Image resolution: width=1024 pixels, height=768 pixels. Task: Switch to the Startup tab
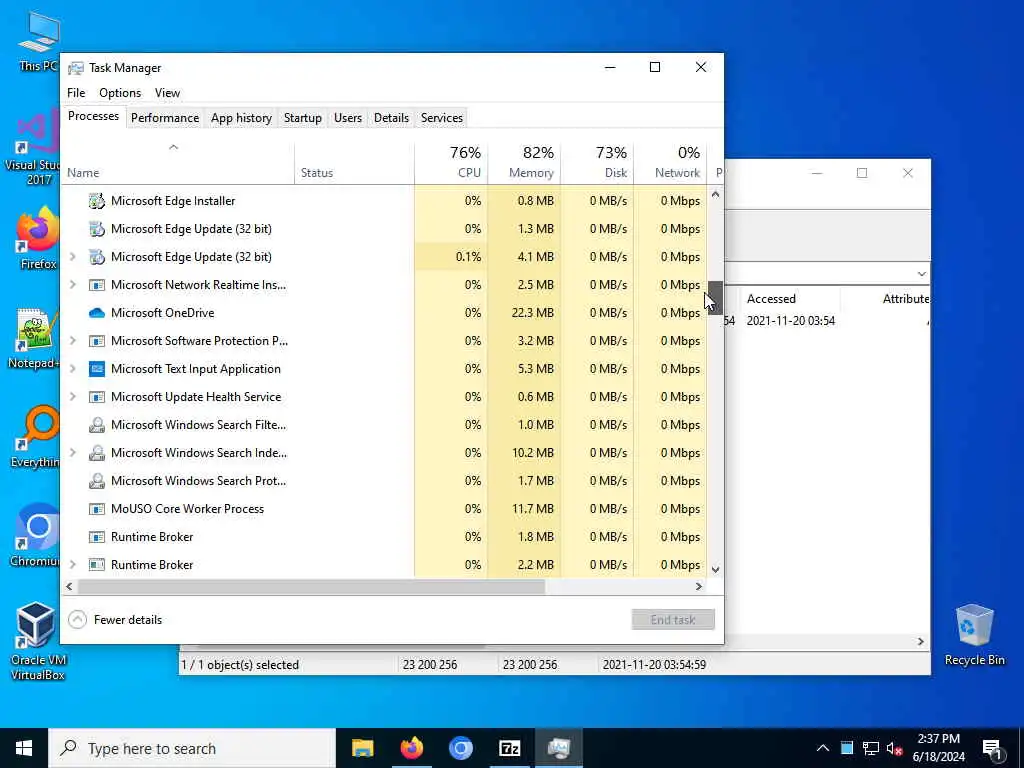pos(302,118)
